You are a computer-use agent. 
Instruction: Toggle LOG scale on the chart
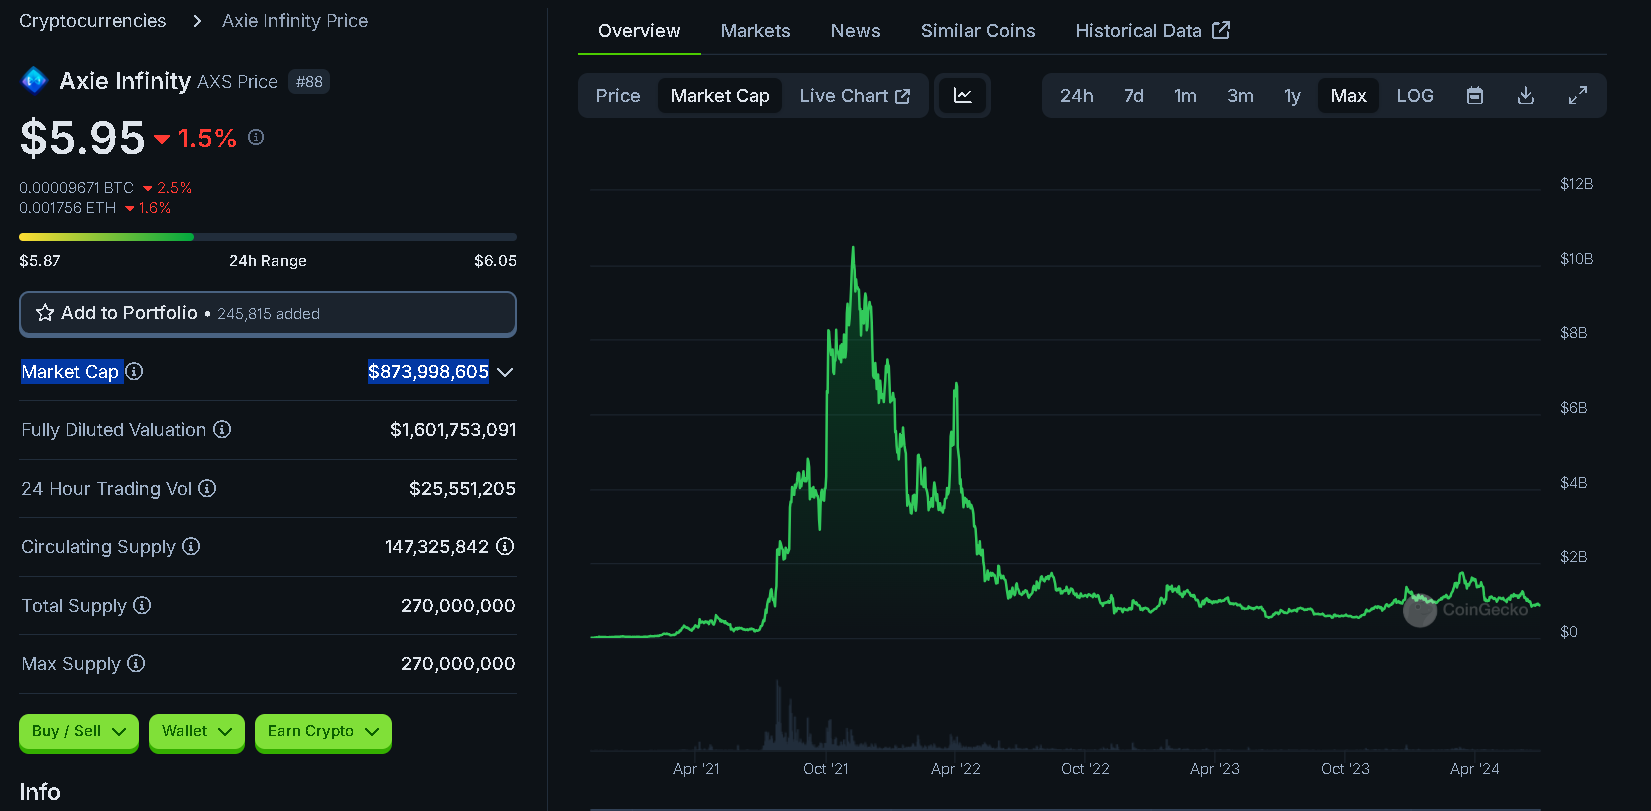pyautogui.click(x=1415, y=96)
